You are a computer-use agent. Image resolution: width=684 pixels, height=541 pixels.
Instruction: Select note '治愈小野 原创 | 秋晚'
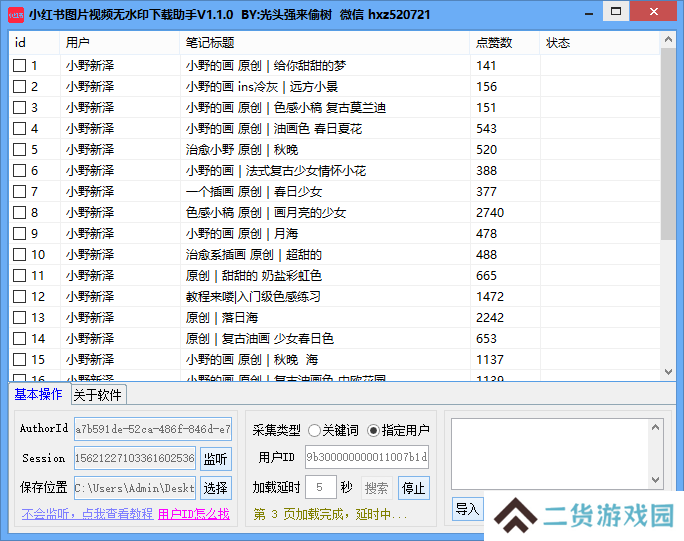coord(242,150)
